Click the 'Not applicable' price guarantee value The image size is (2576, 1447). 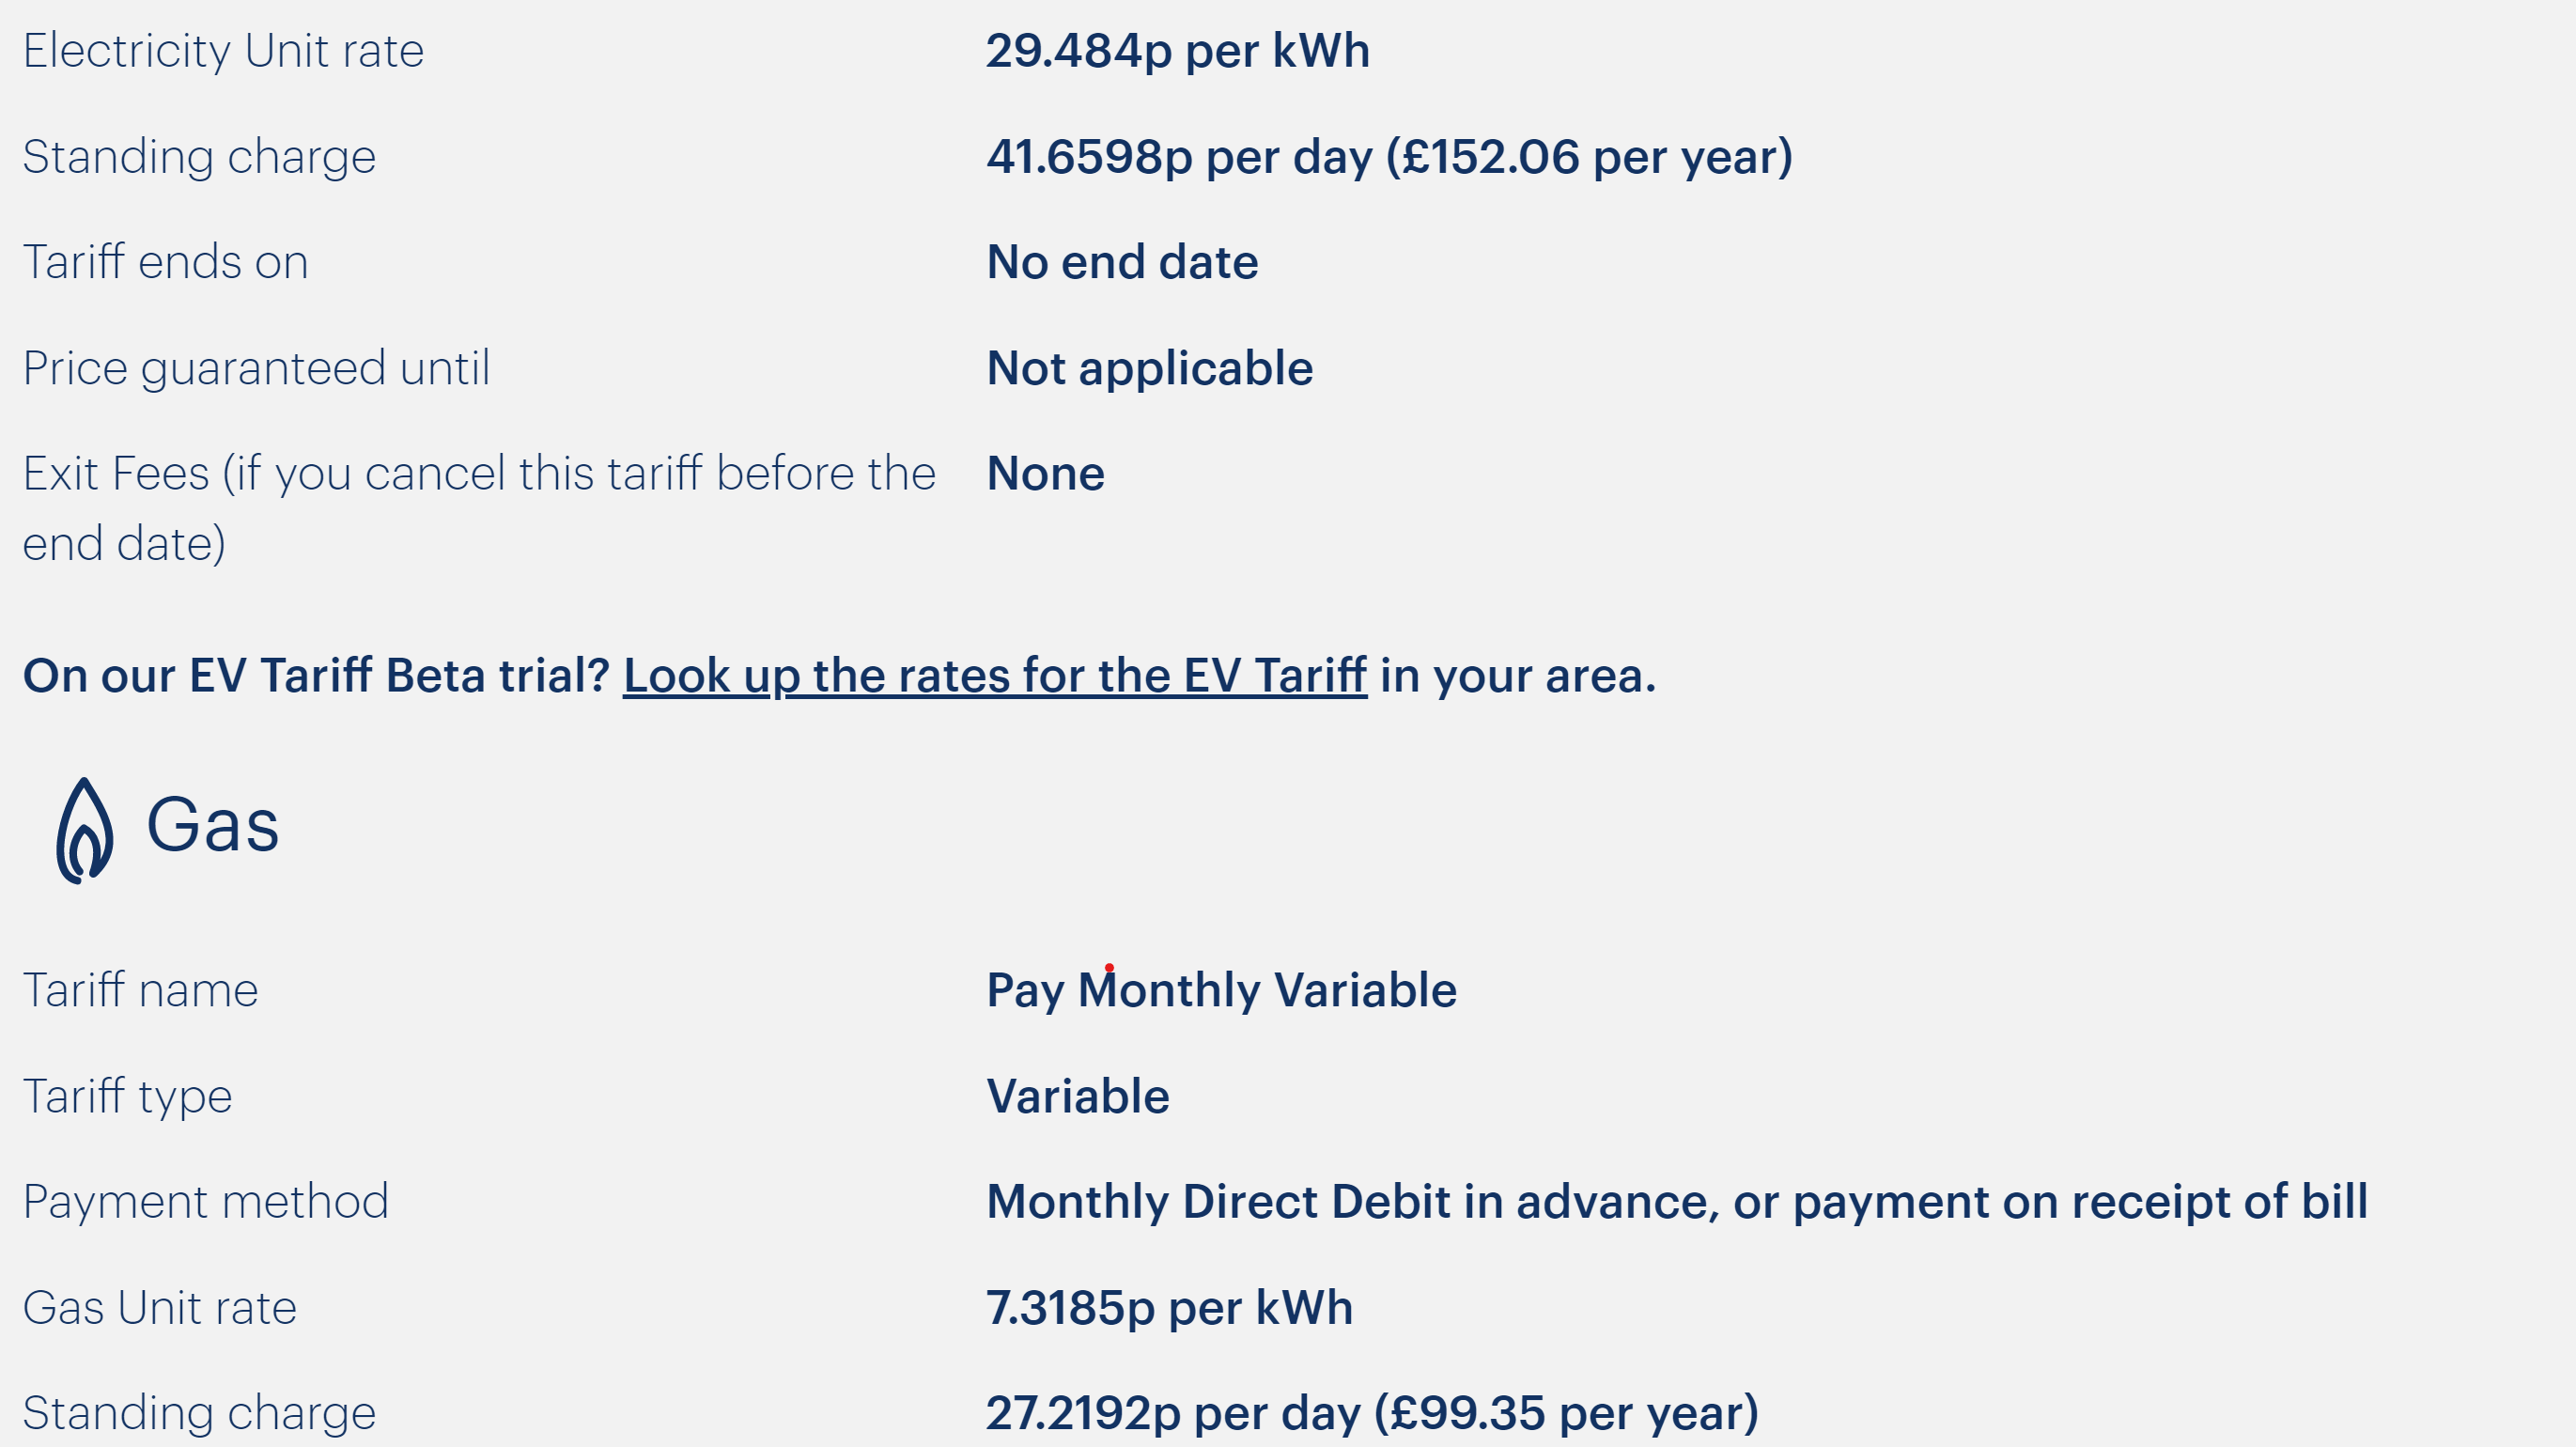click(1150, 369)
